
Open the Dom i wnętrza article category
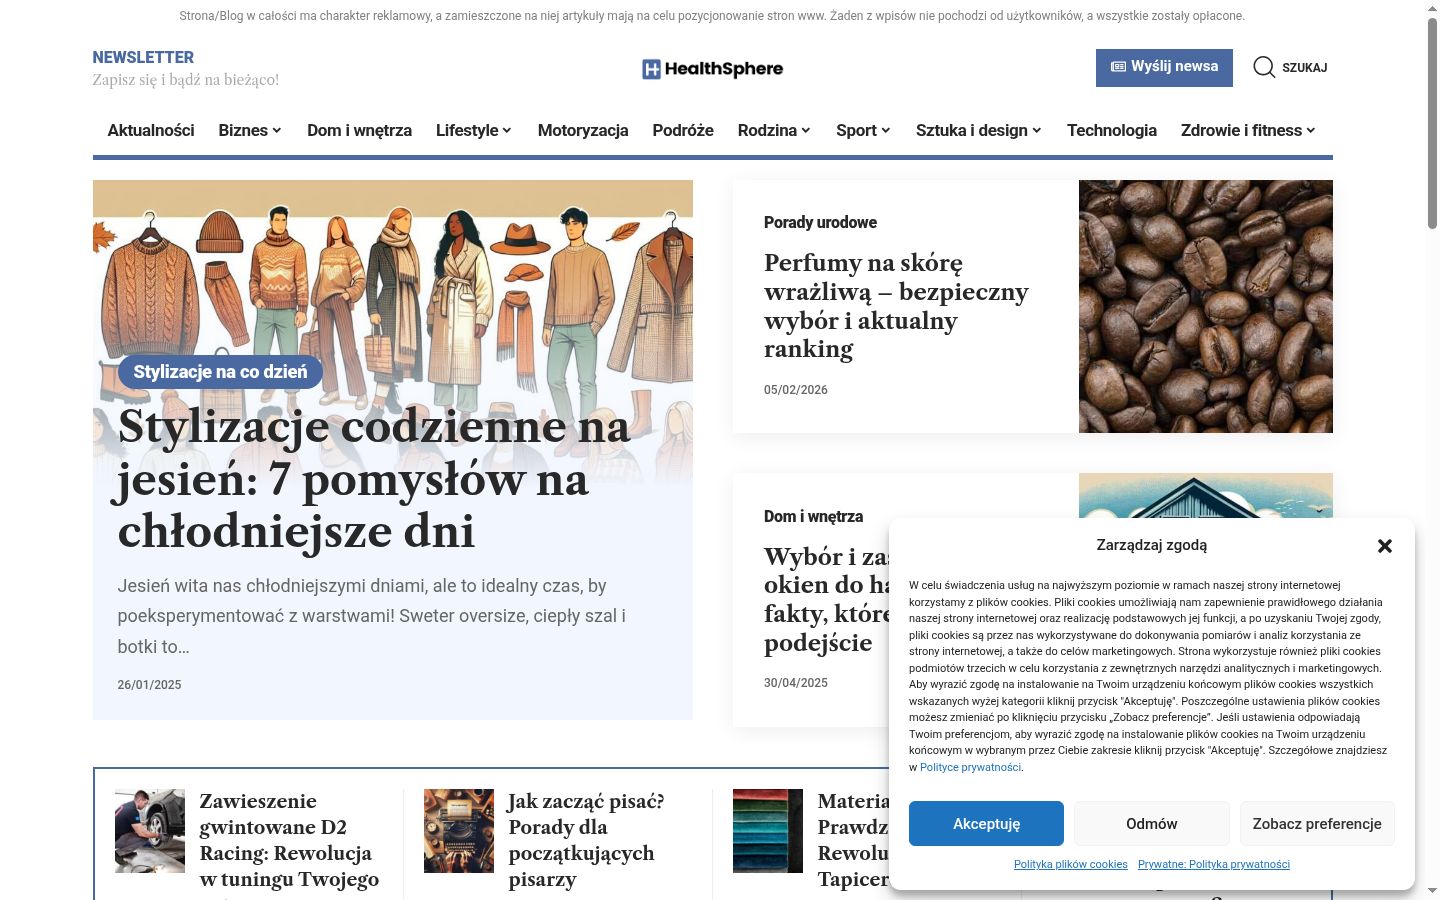(813, 516)
